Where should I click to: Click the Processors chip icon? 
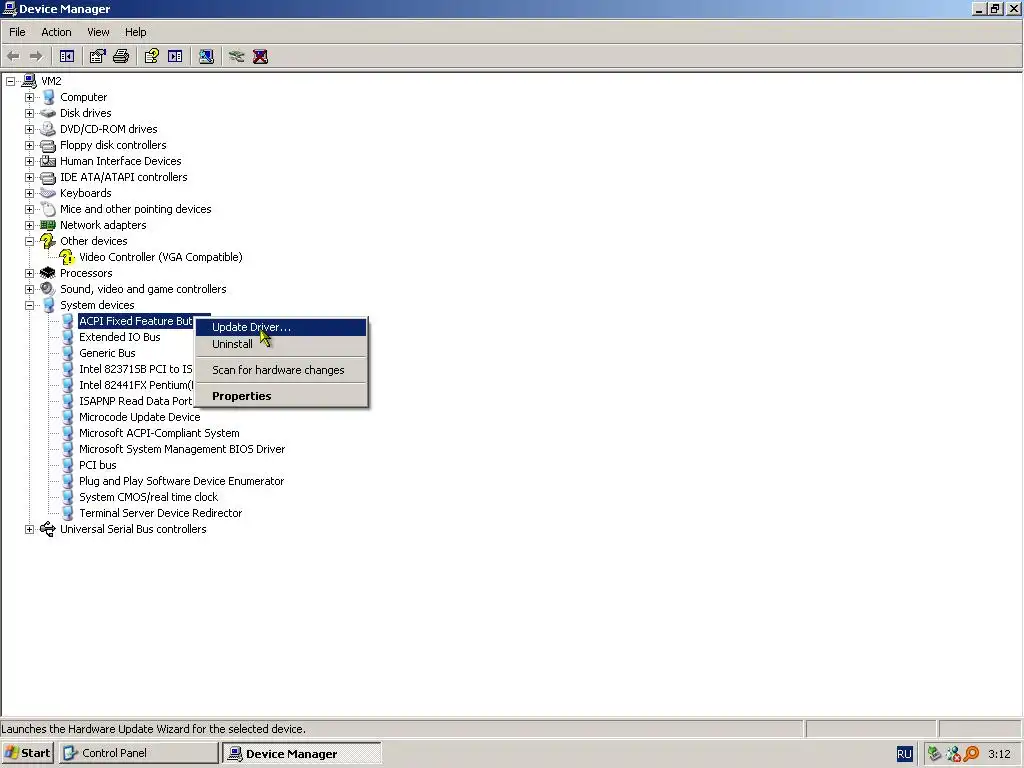(x=48, y=273)
